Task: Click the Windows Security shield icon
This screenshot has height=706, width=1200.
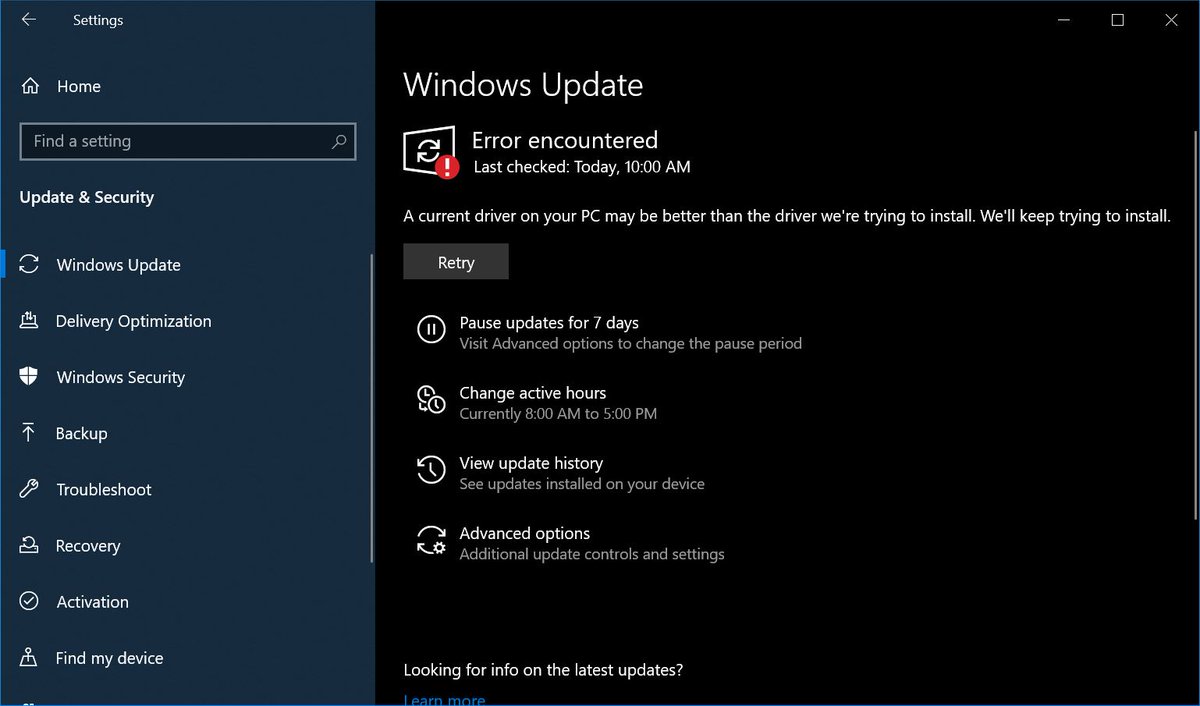Action: [x=29, y=377]
